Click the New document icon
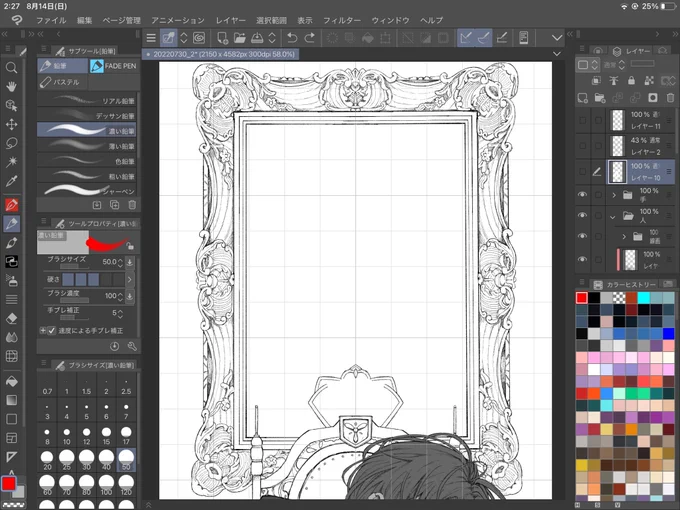The image size is (680, 510). [x=222, y=38]
